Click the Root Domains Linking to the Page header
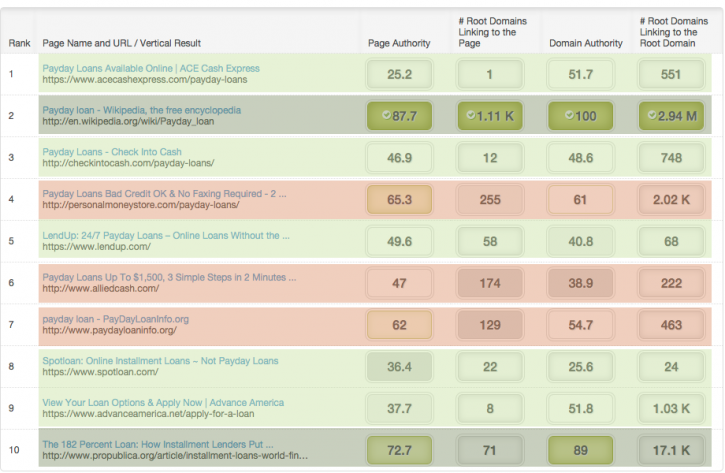Screen dimensions: 725x473 pos(492,32)
